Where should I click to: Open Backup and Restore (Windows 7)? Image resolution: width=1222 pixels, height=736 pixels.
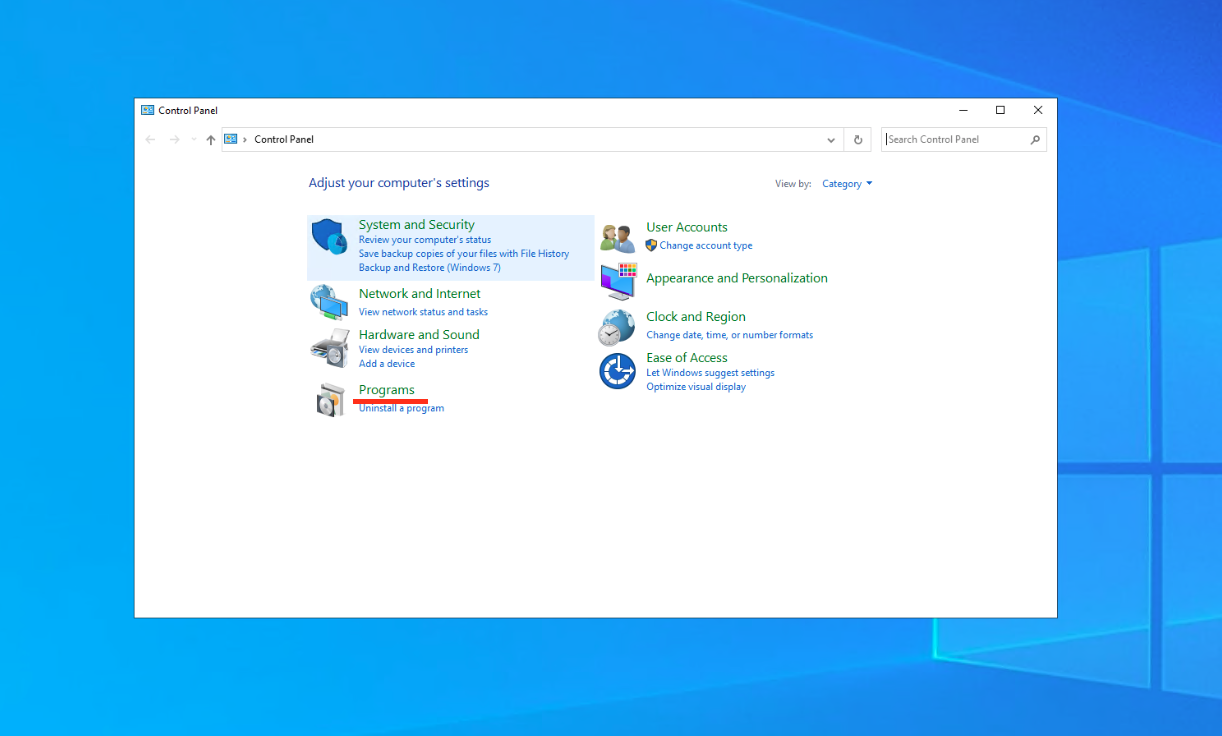point(430,268)
